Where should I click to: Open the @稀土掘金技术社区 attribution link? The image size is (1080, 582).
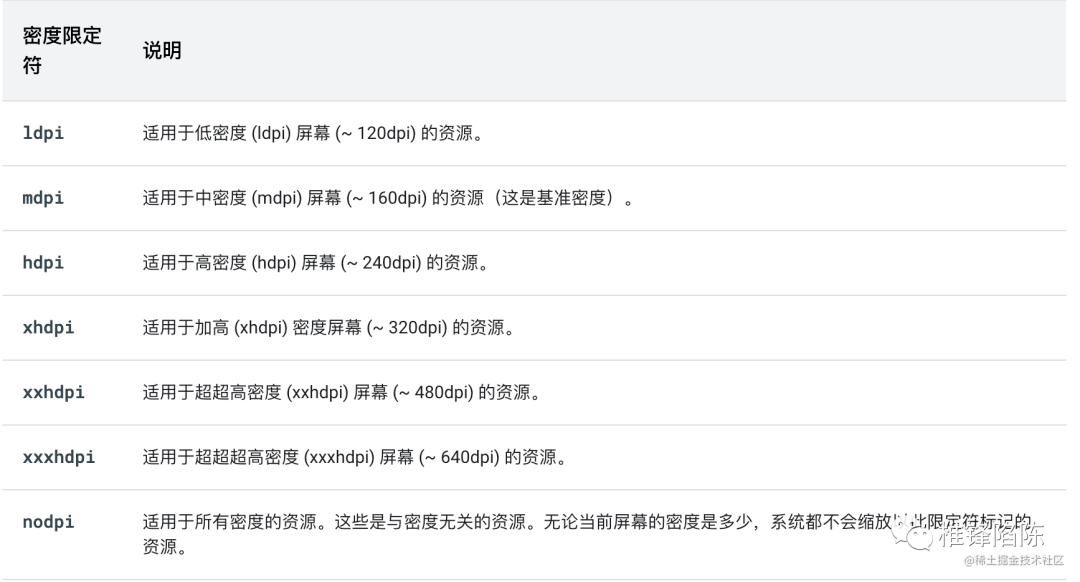click(x=1016, y=559)
